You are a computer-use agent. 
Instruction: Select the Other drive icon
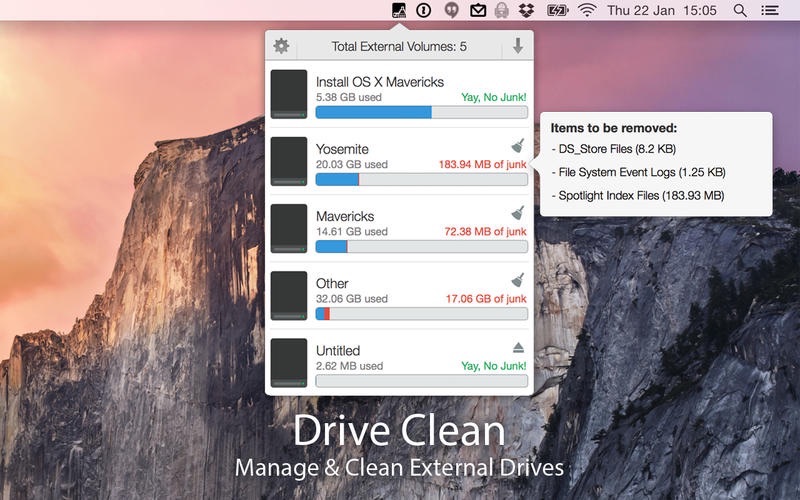coord(289,295)
